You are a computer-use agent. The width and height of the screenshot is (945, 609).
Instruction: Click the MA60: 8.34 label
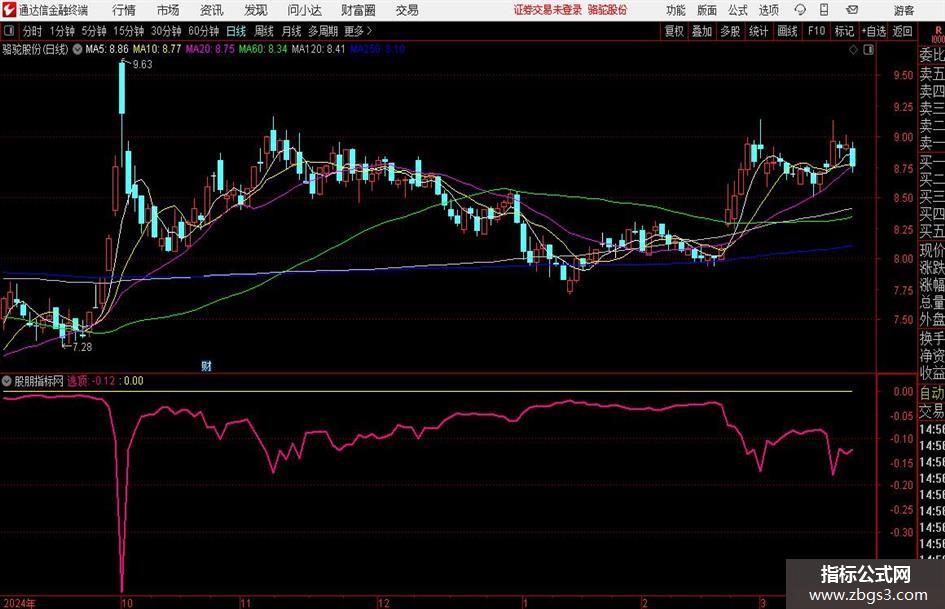(263, 49)
